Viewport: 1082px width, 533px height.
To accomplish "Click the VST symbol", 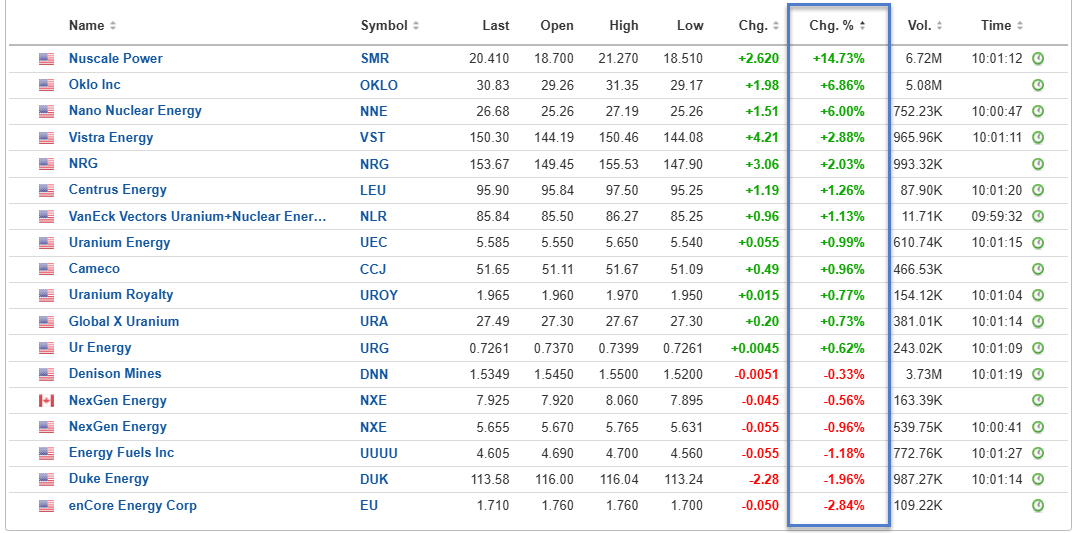I will (x=373, y=137).
